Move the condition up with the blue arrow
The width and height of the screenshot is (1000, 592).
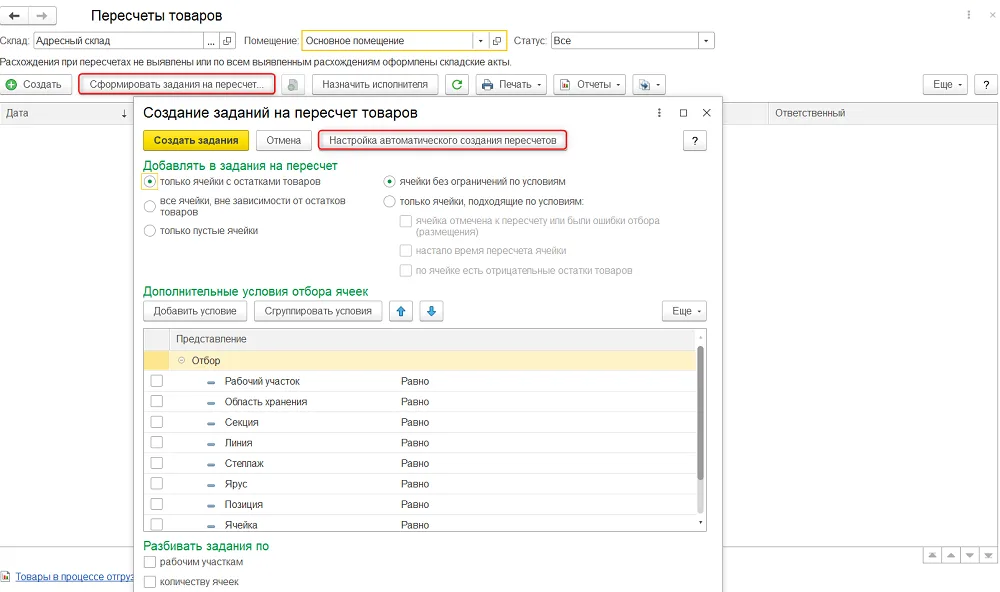[x=401, y=311]
